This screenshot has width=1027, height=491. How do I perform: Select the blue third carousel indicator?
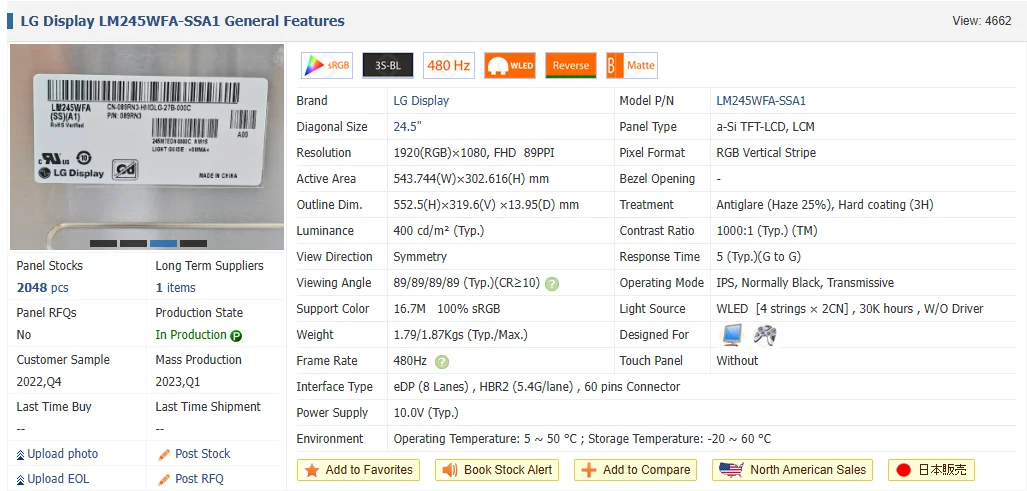pyautogui.click(x=164, y=244)
